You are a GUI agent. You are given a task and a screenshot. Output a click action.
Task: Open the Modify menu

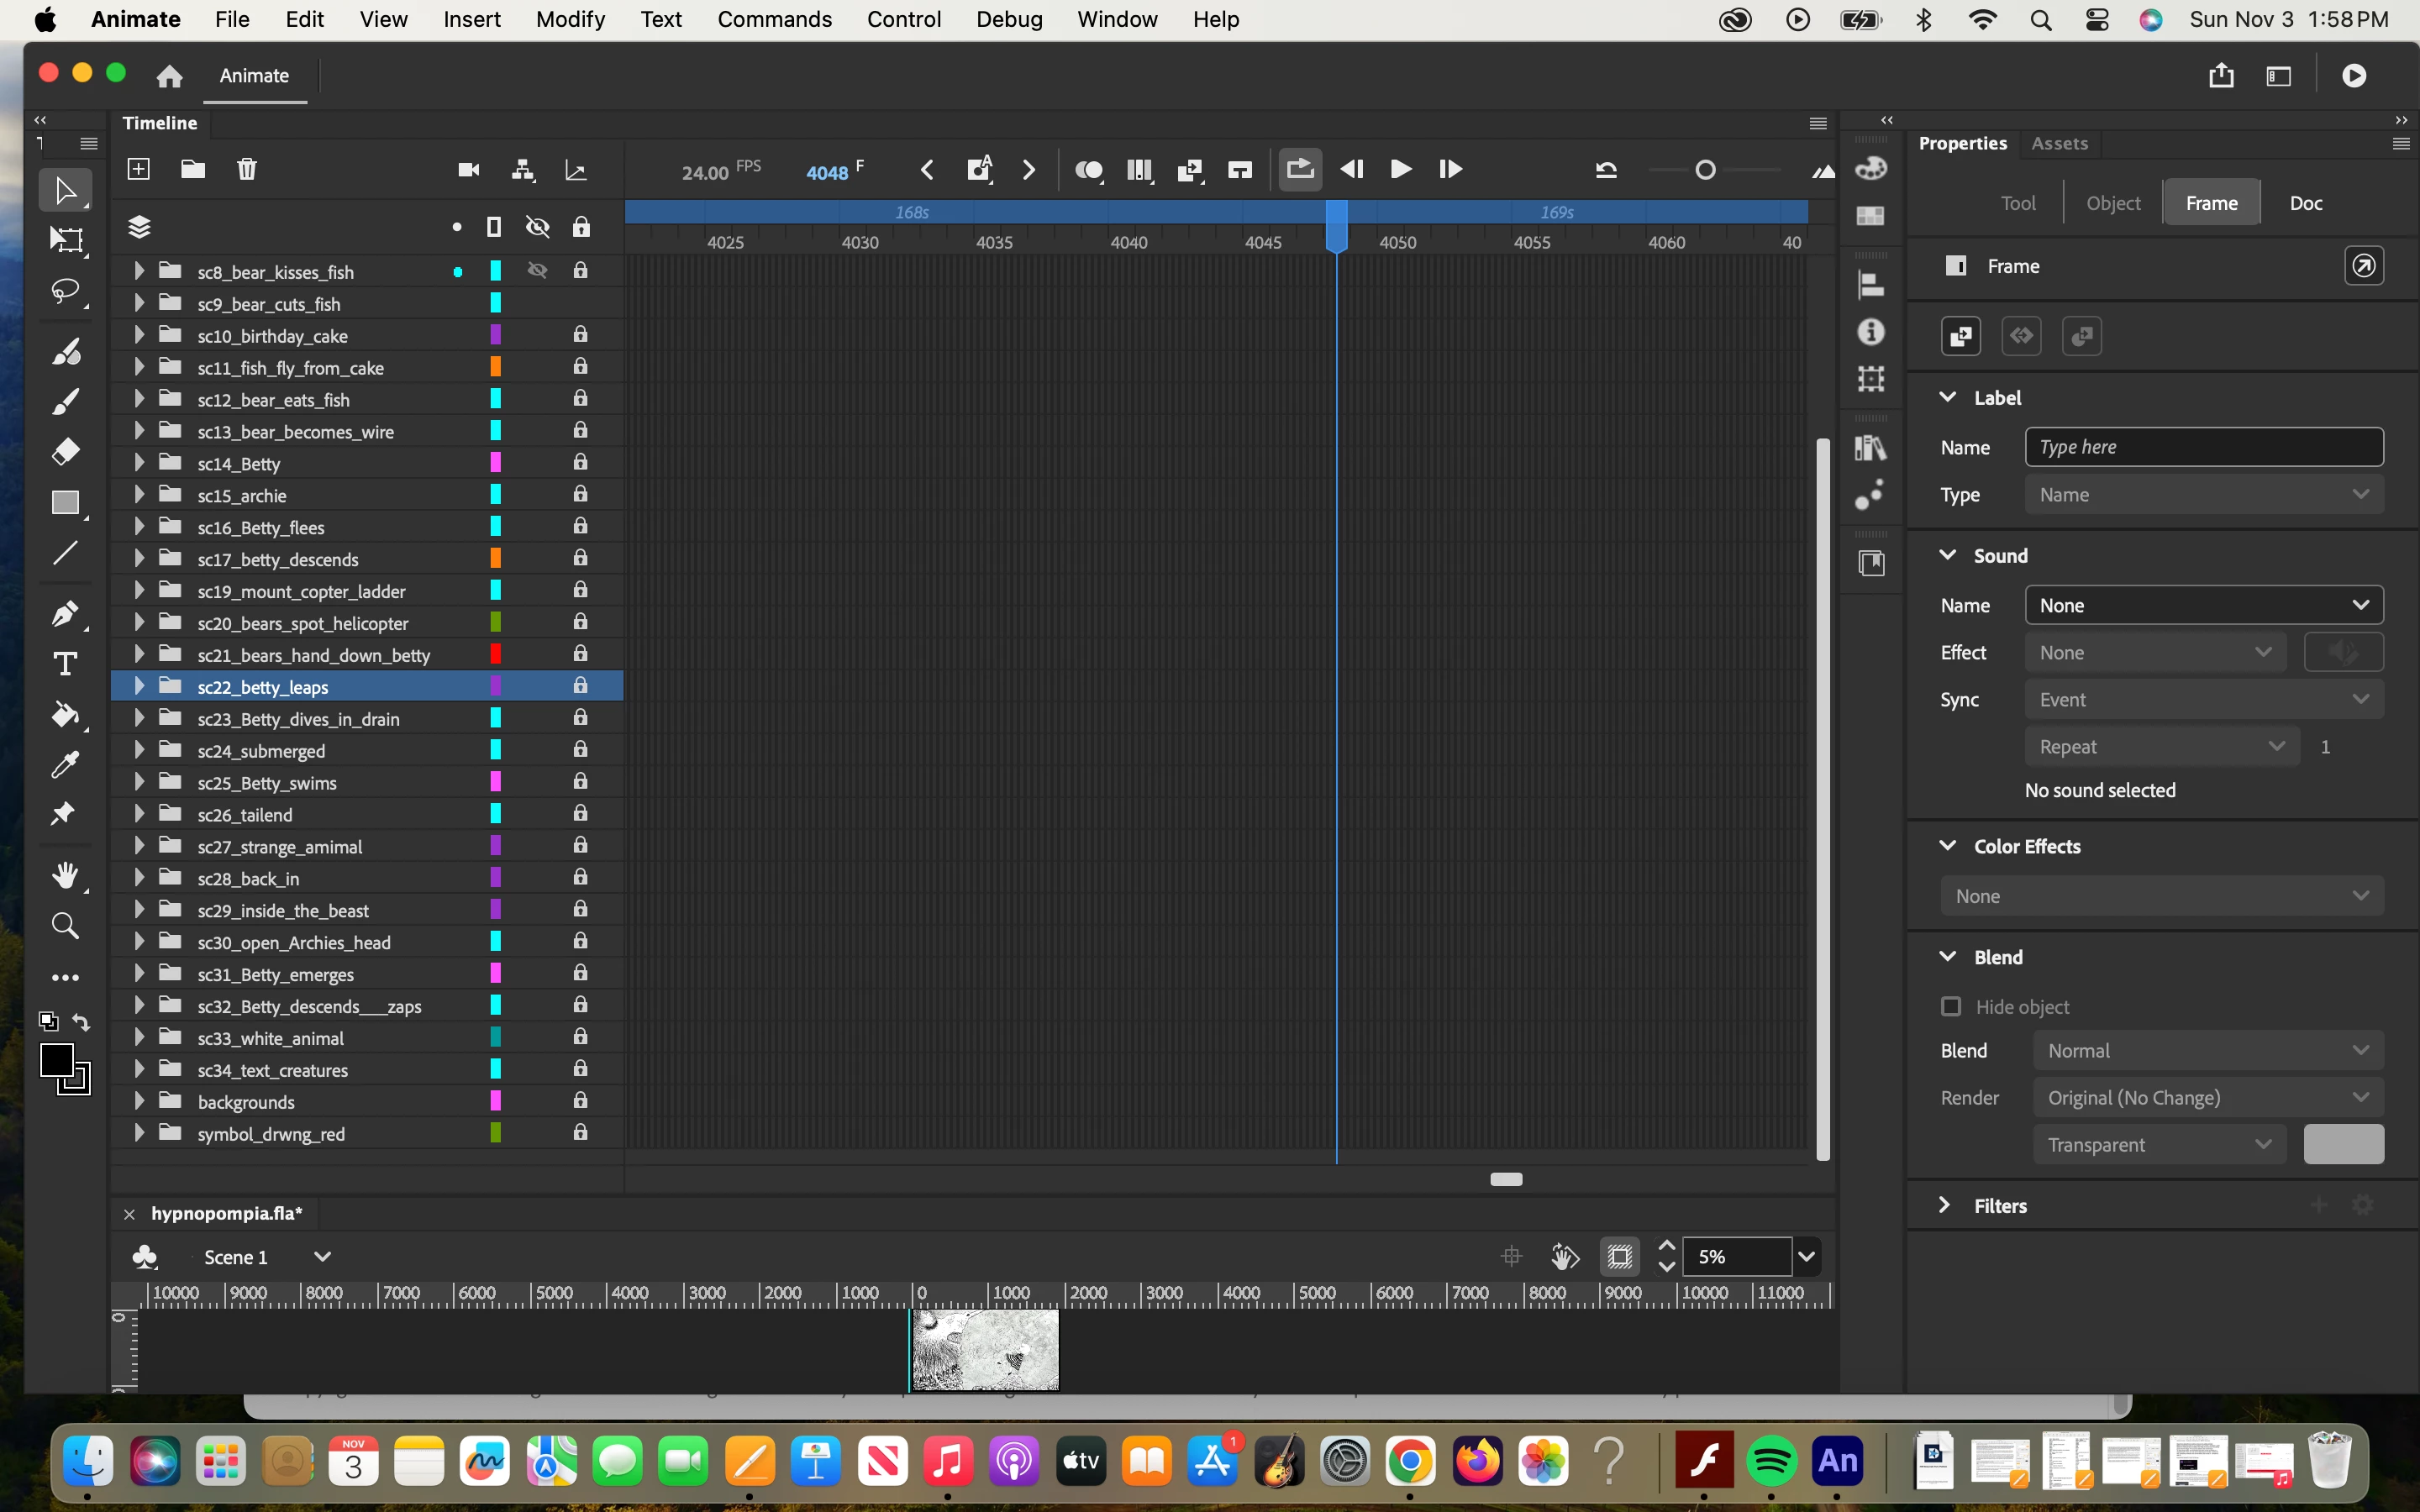(x=570, y=19)
